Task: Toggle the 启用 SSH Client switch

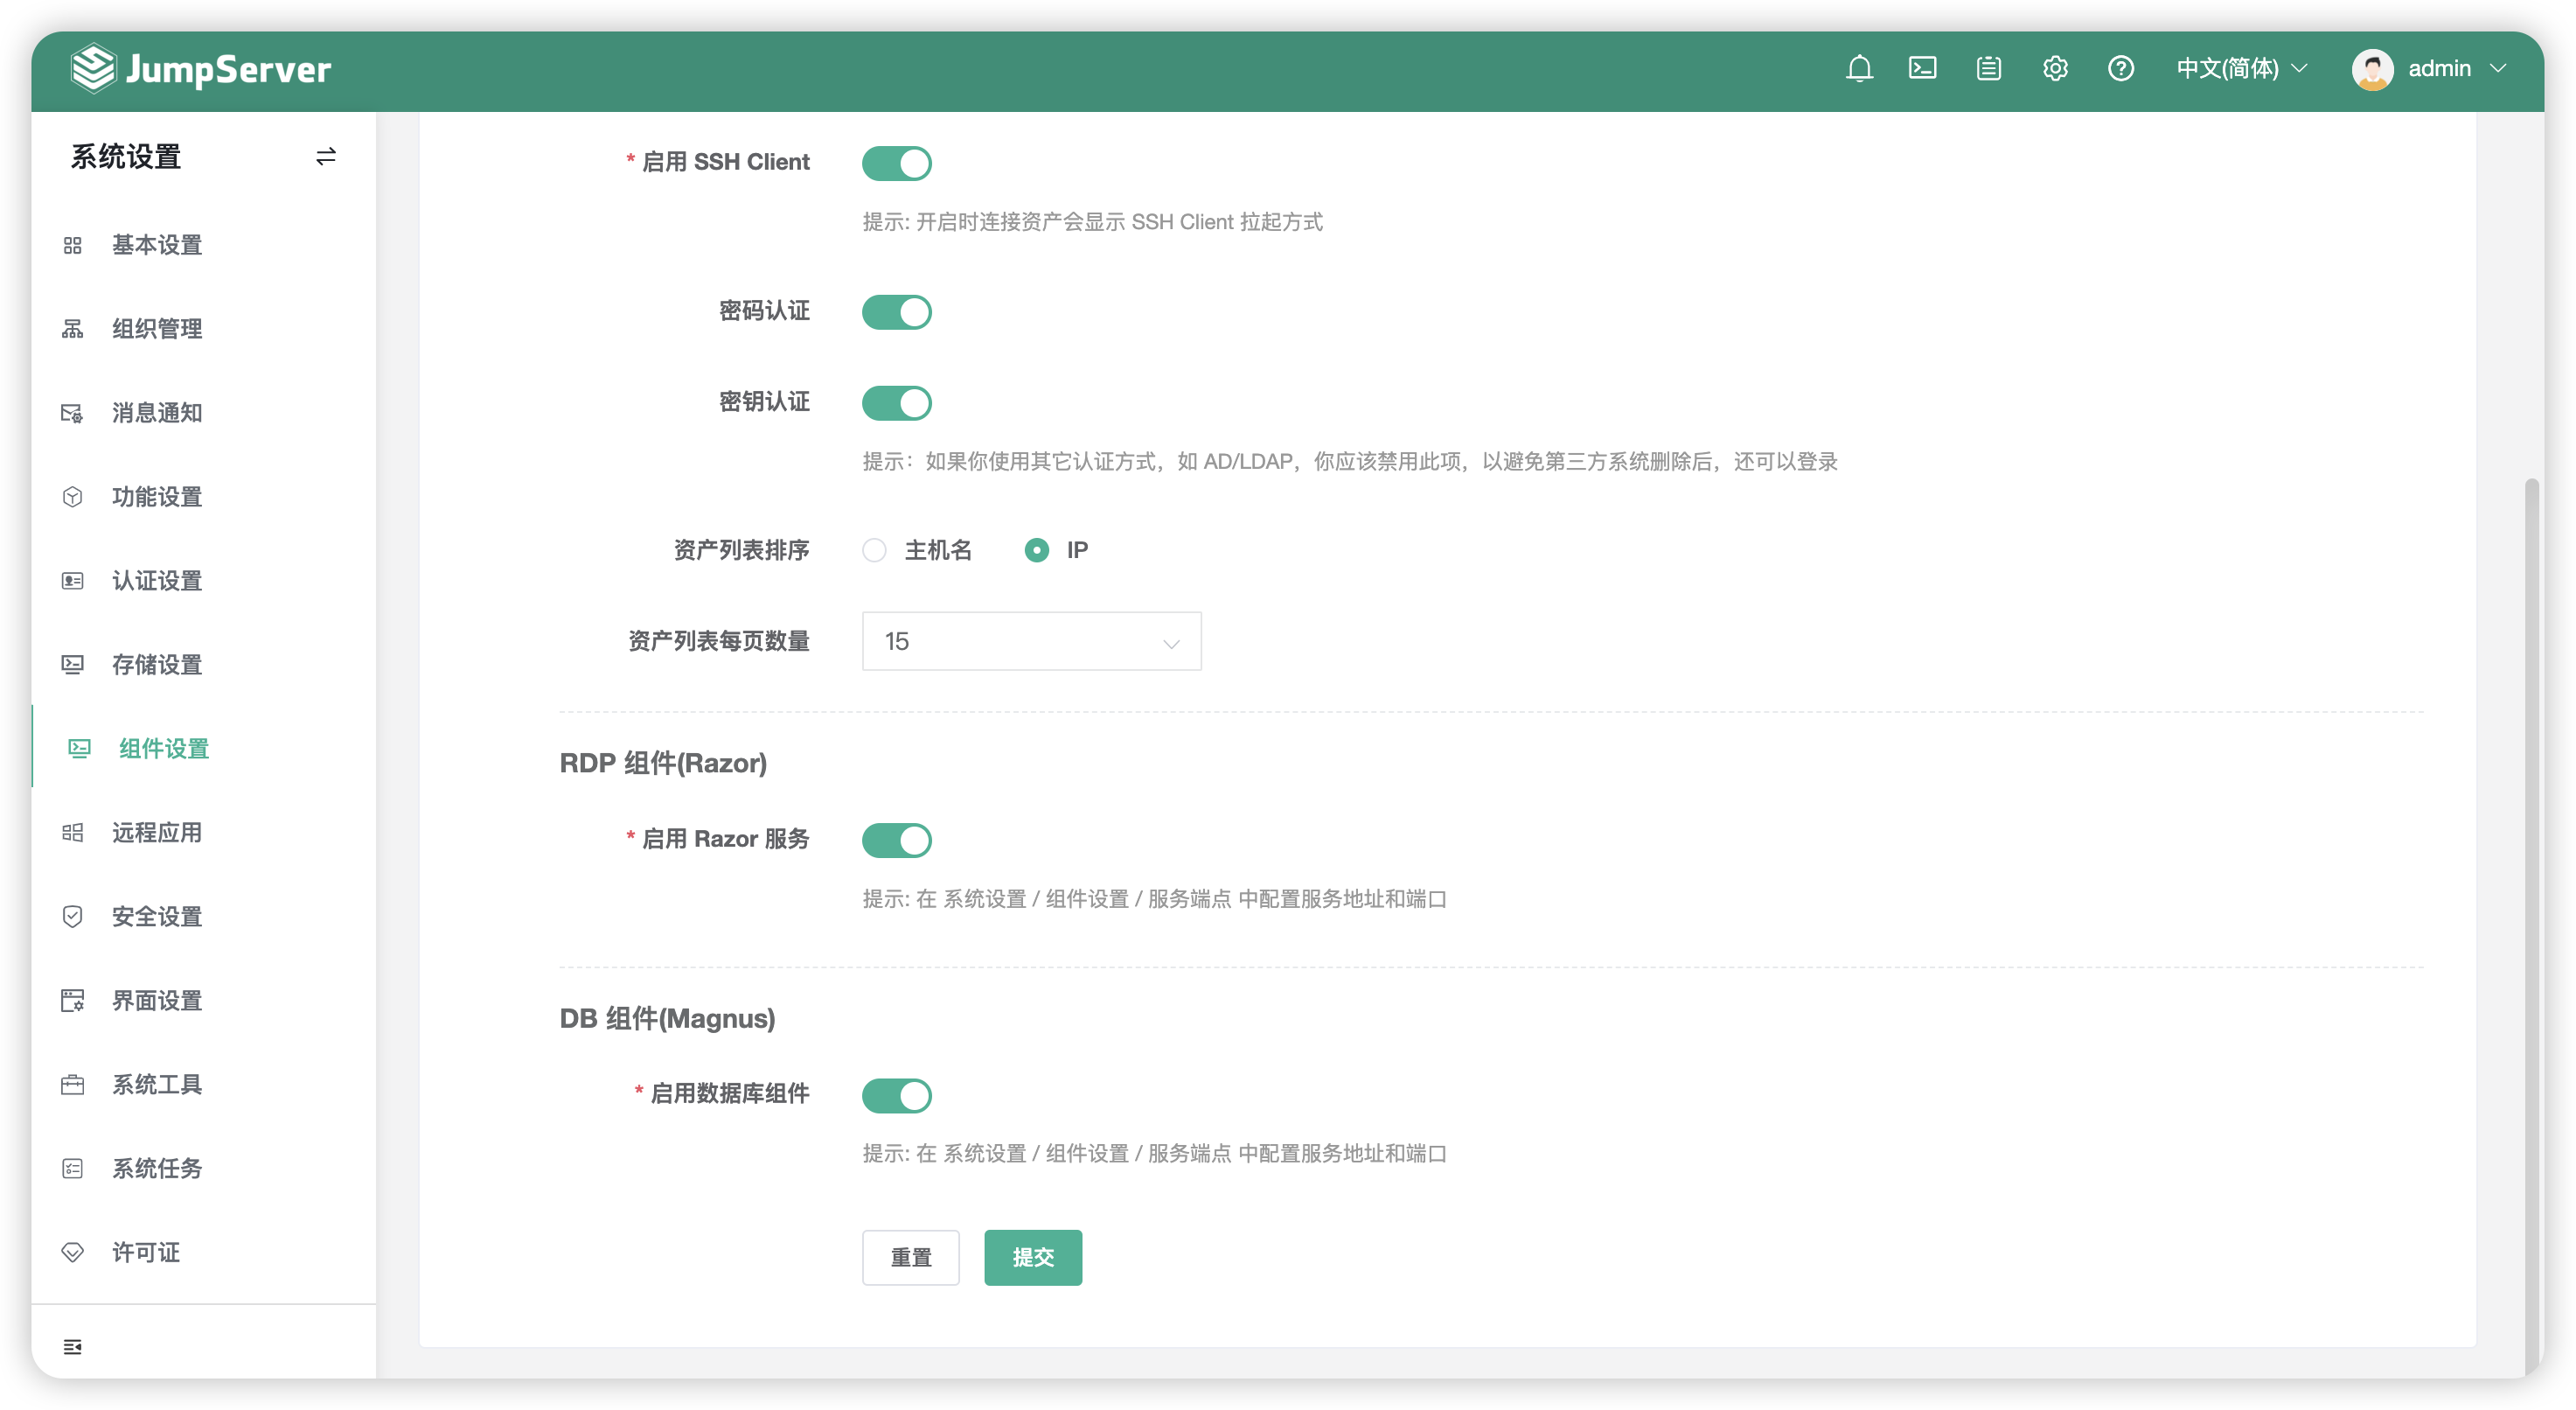Action: pyautogui.click(x=896, y=163)
